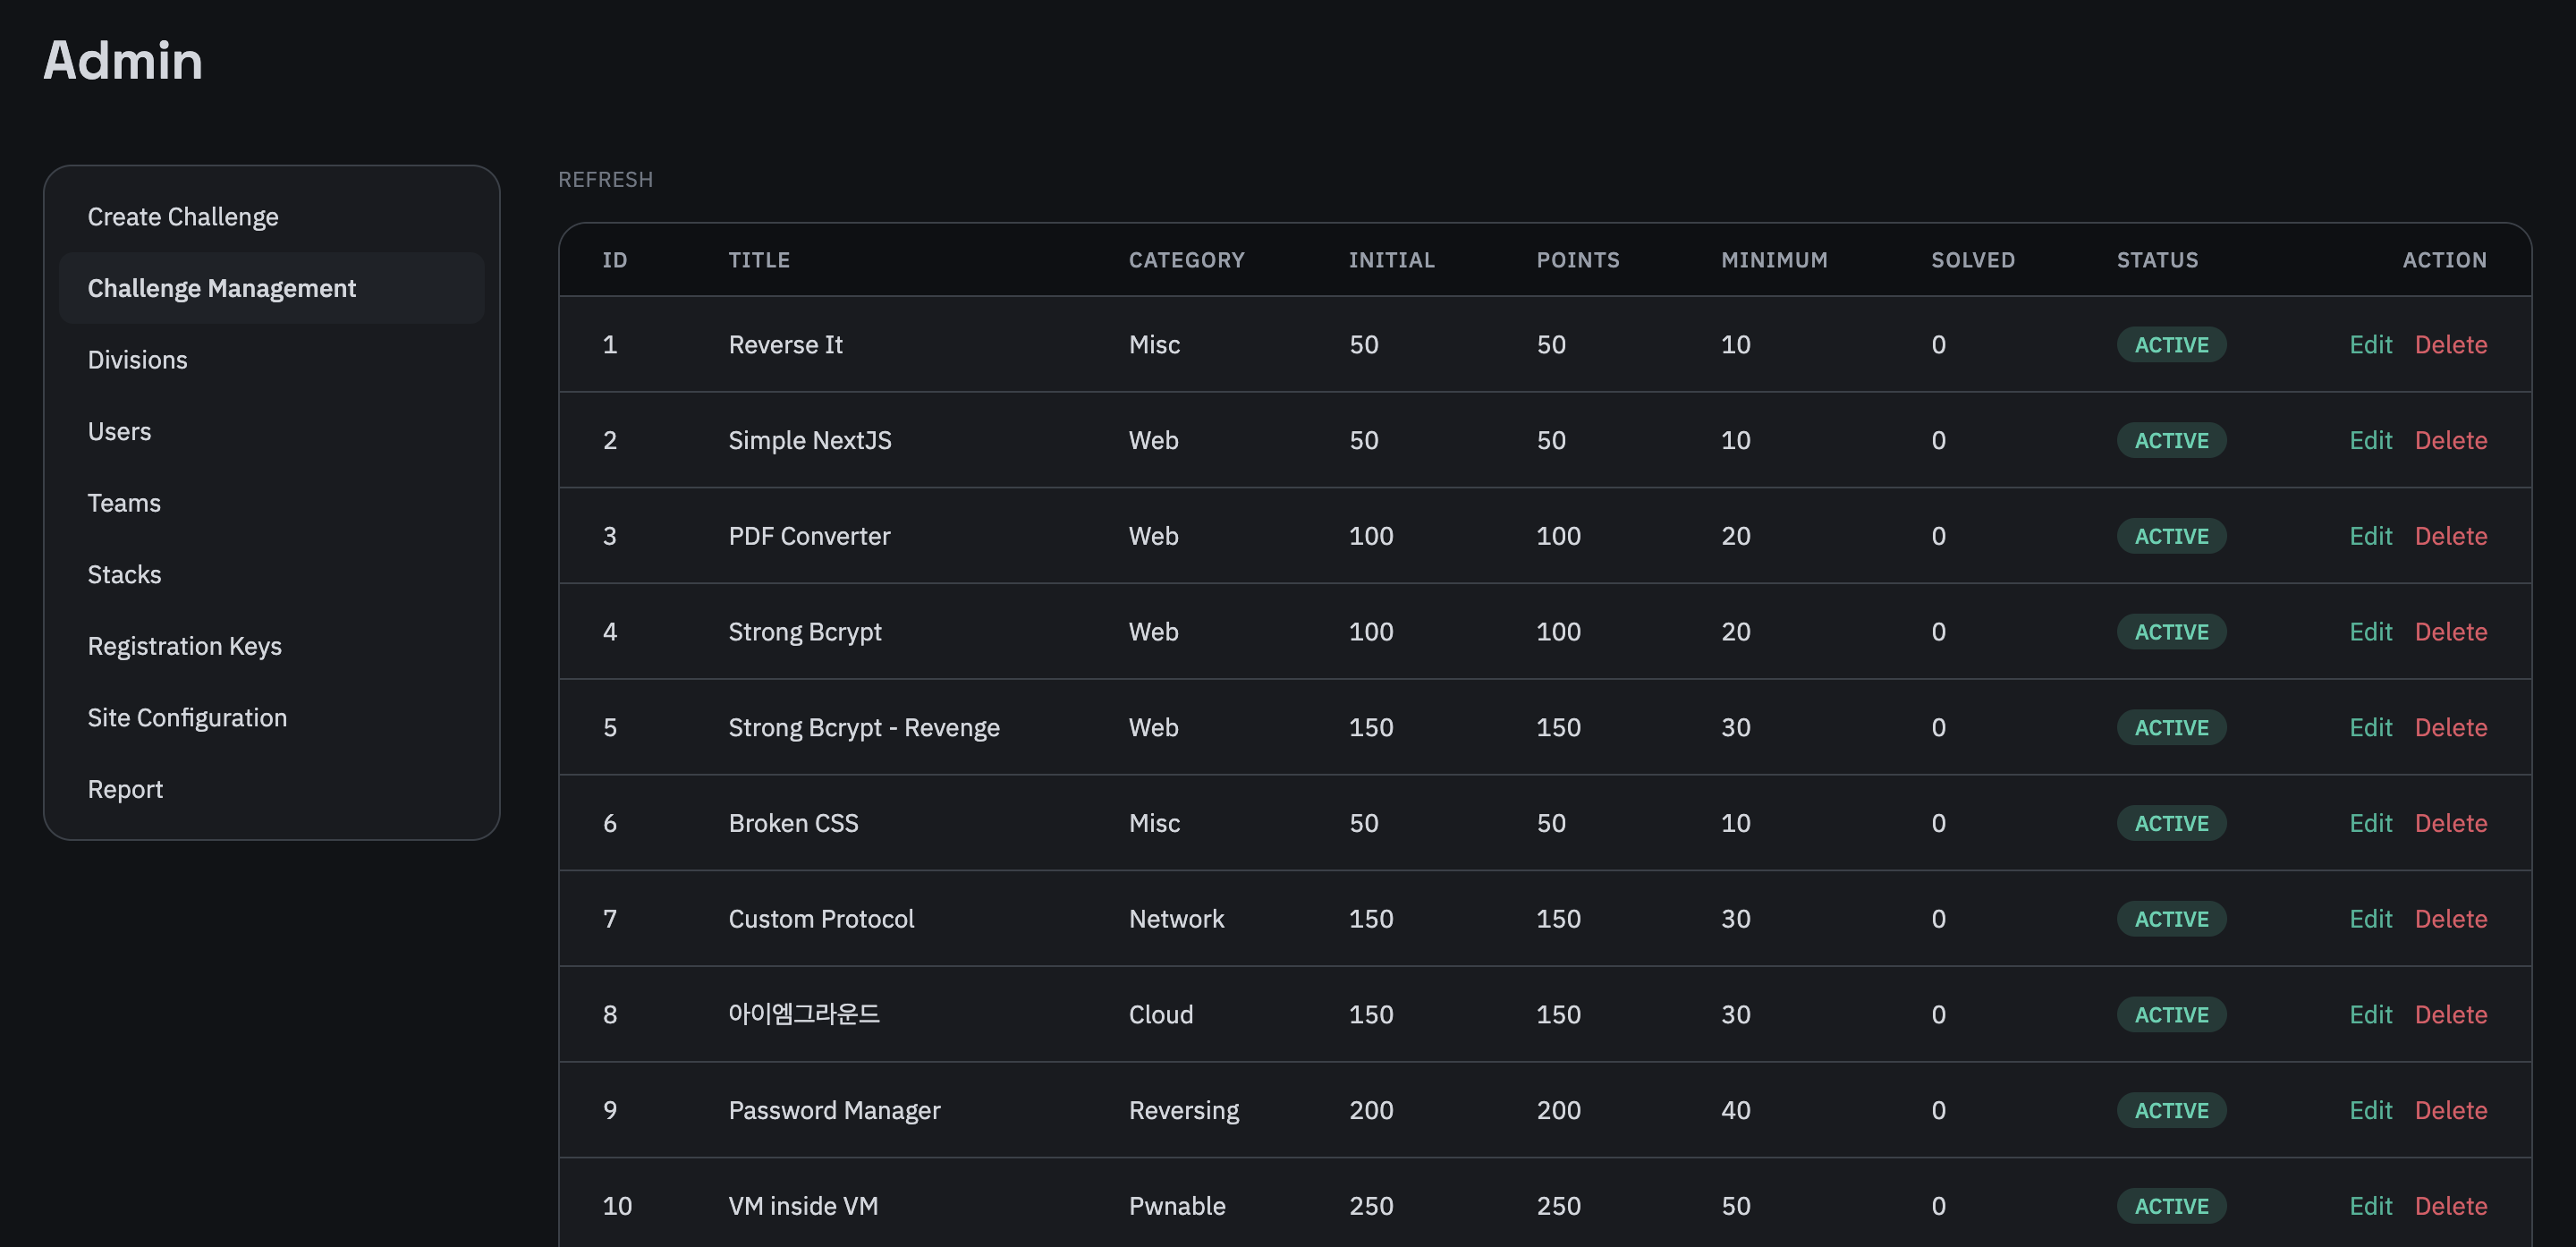Open the Teams admin page
This screenshot has width=2576, height=1247.
point(124,503)
